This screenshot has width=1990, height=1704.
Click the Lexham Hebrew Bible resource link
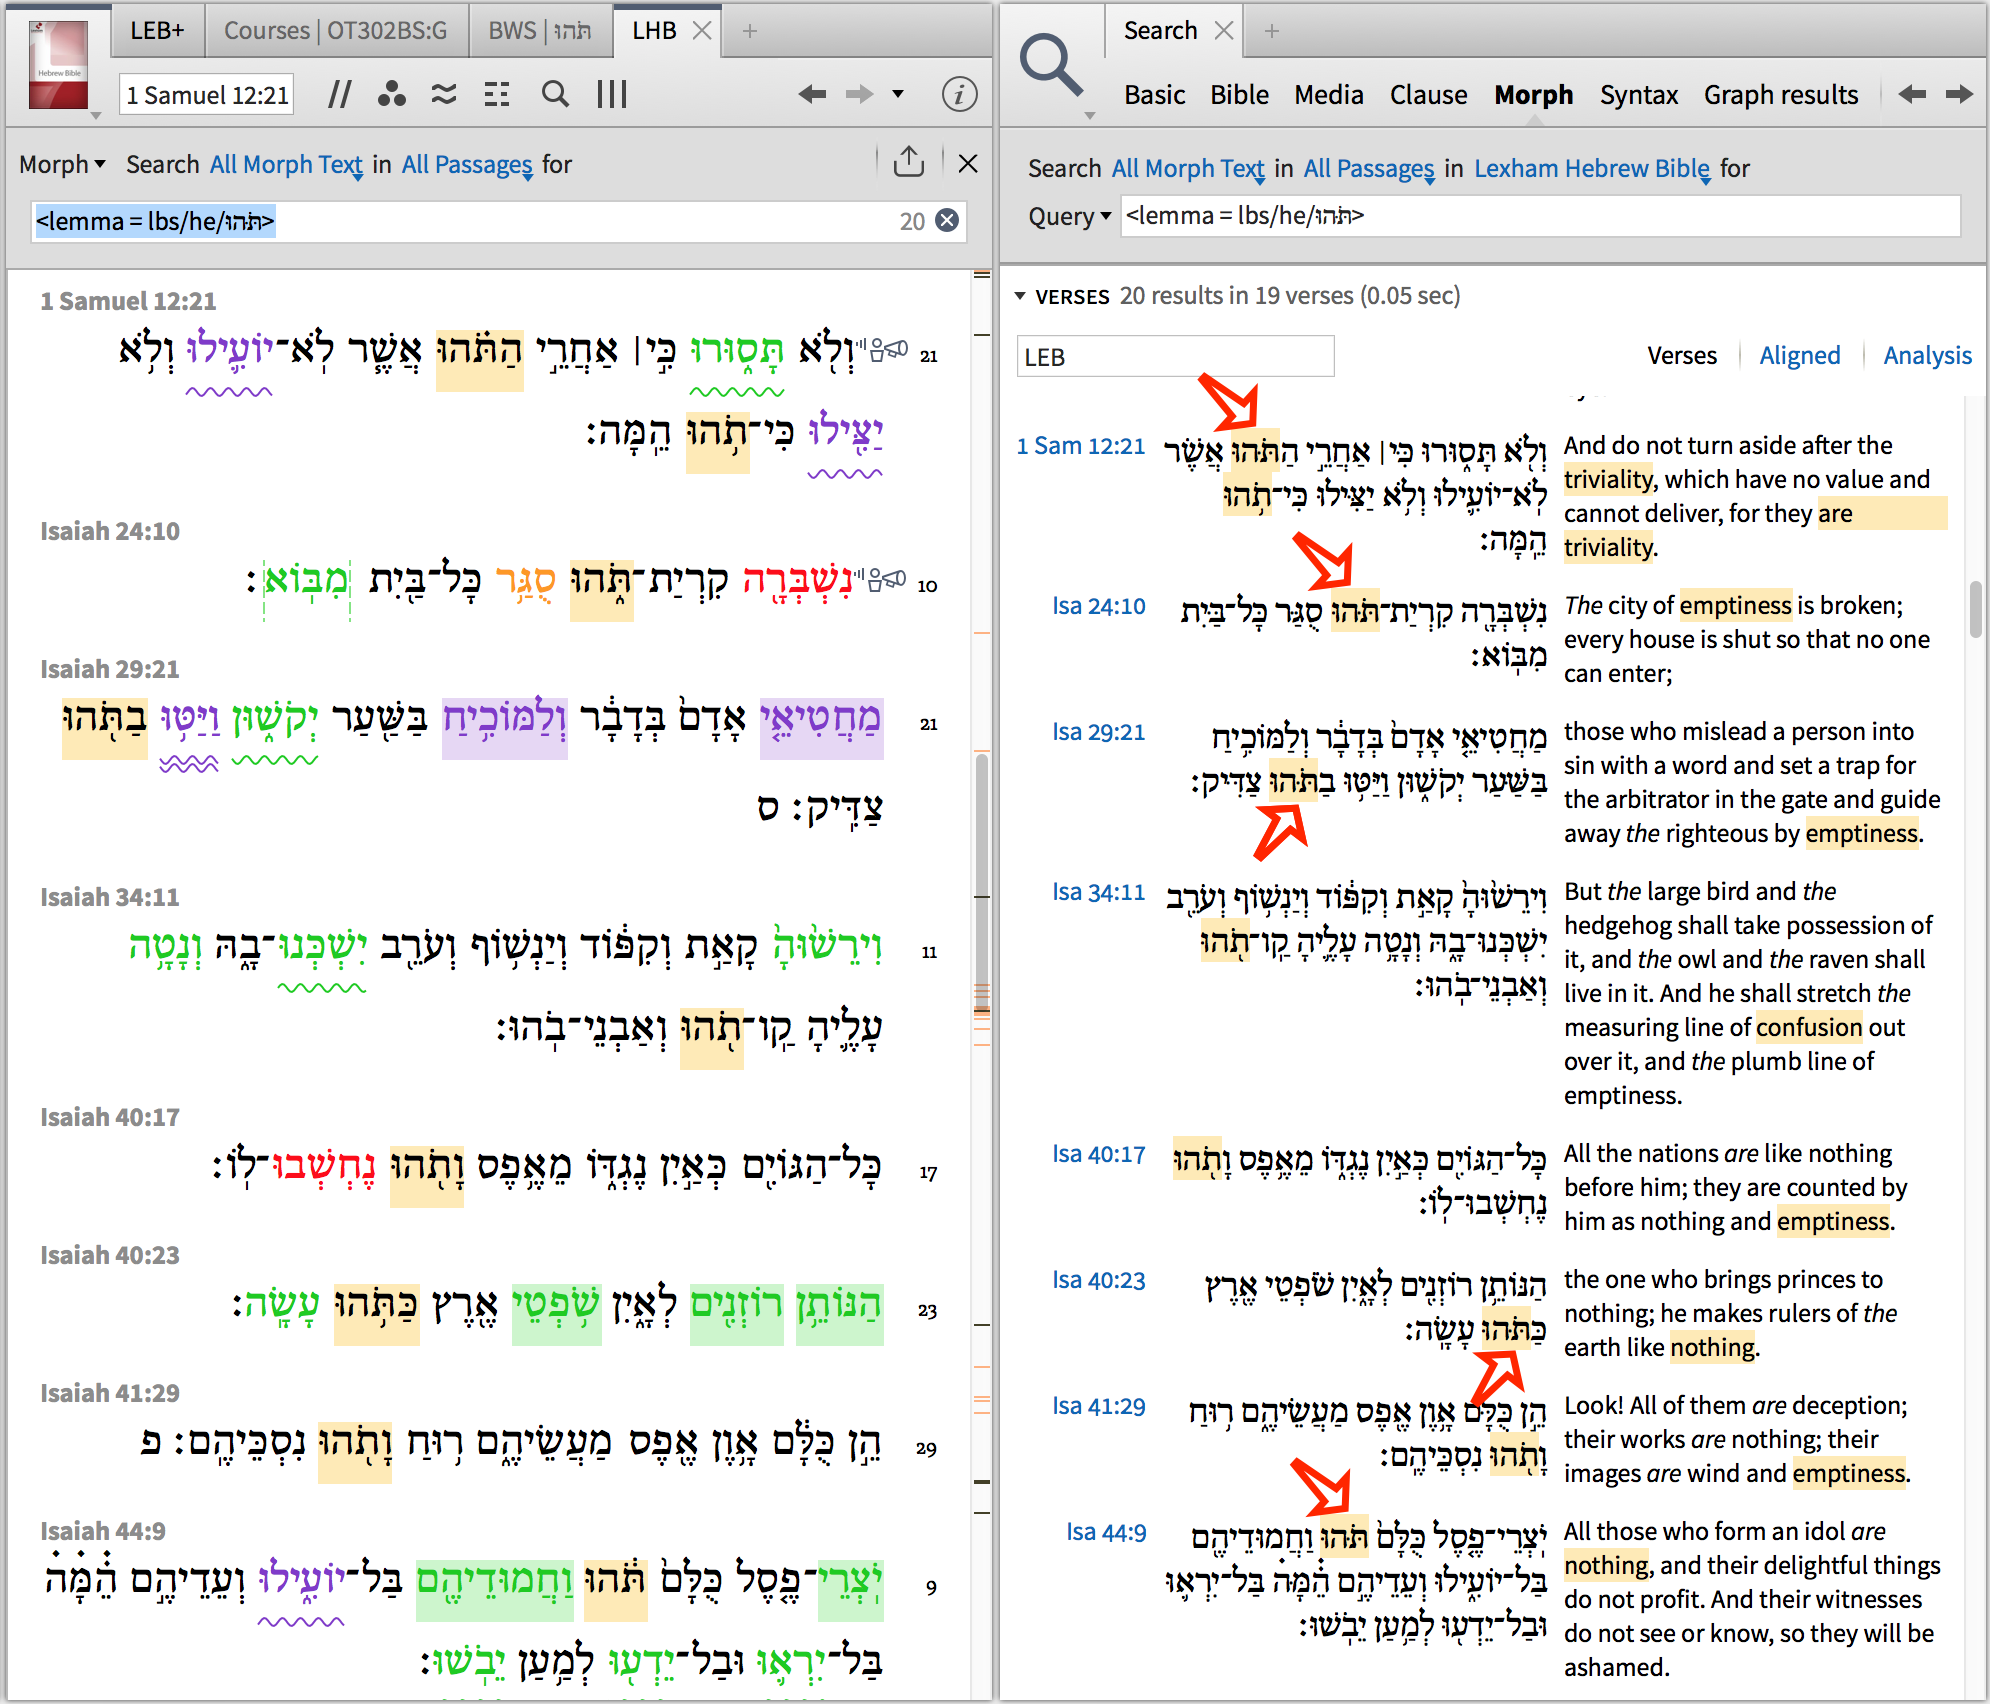tap(1592, 168)
